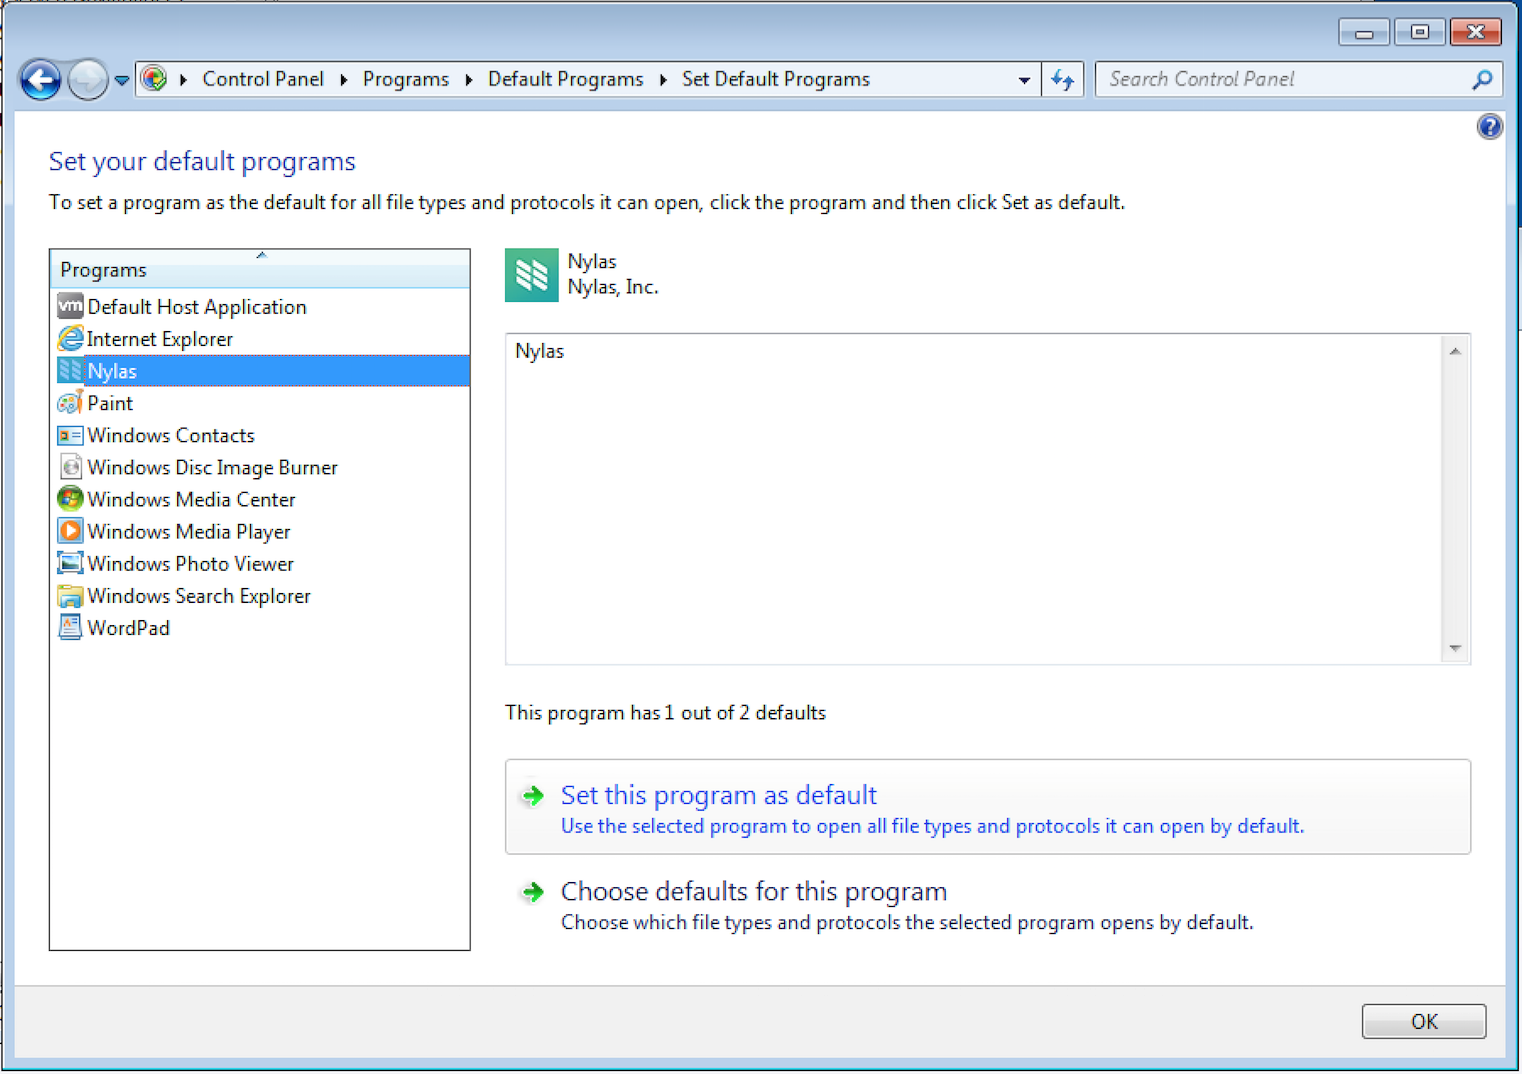Go to Default Programs in the breadcrumb
The image size is (1522, 1074).
(565, 80)
